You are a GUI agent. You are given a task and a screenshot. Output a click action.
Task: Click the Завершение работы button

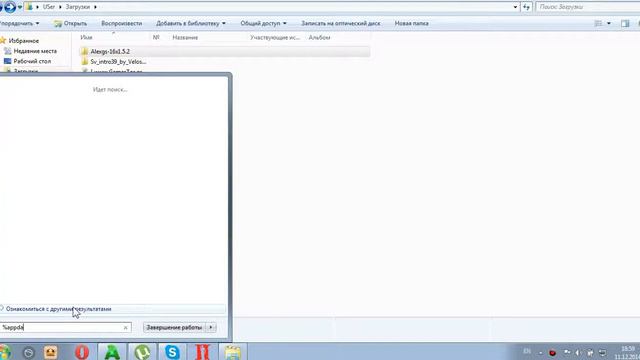[175, 327]
